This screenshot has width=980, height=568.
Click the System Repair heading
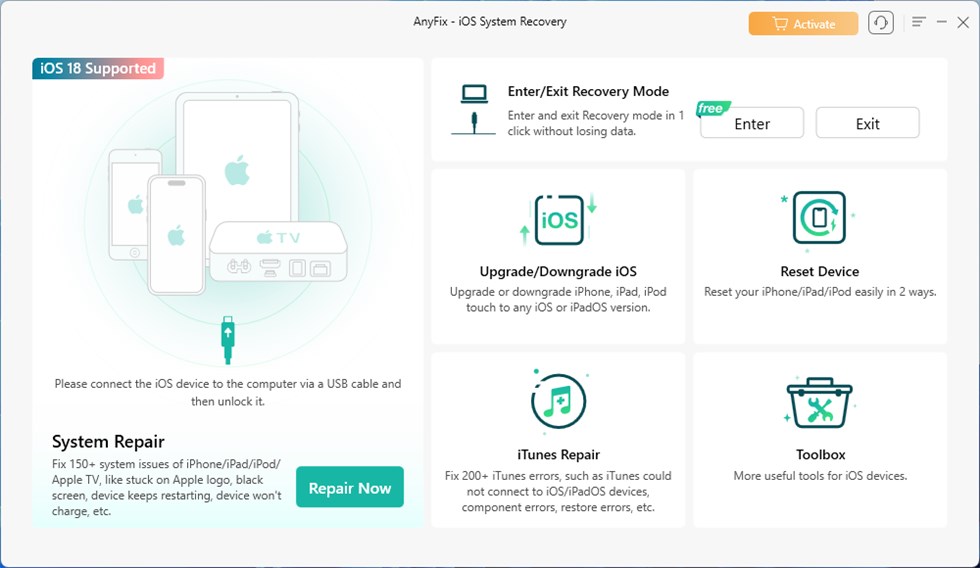[108, 442]
